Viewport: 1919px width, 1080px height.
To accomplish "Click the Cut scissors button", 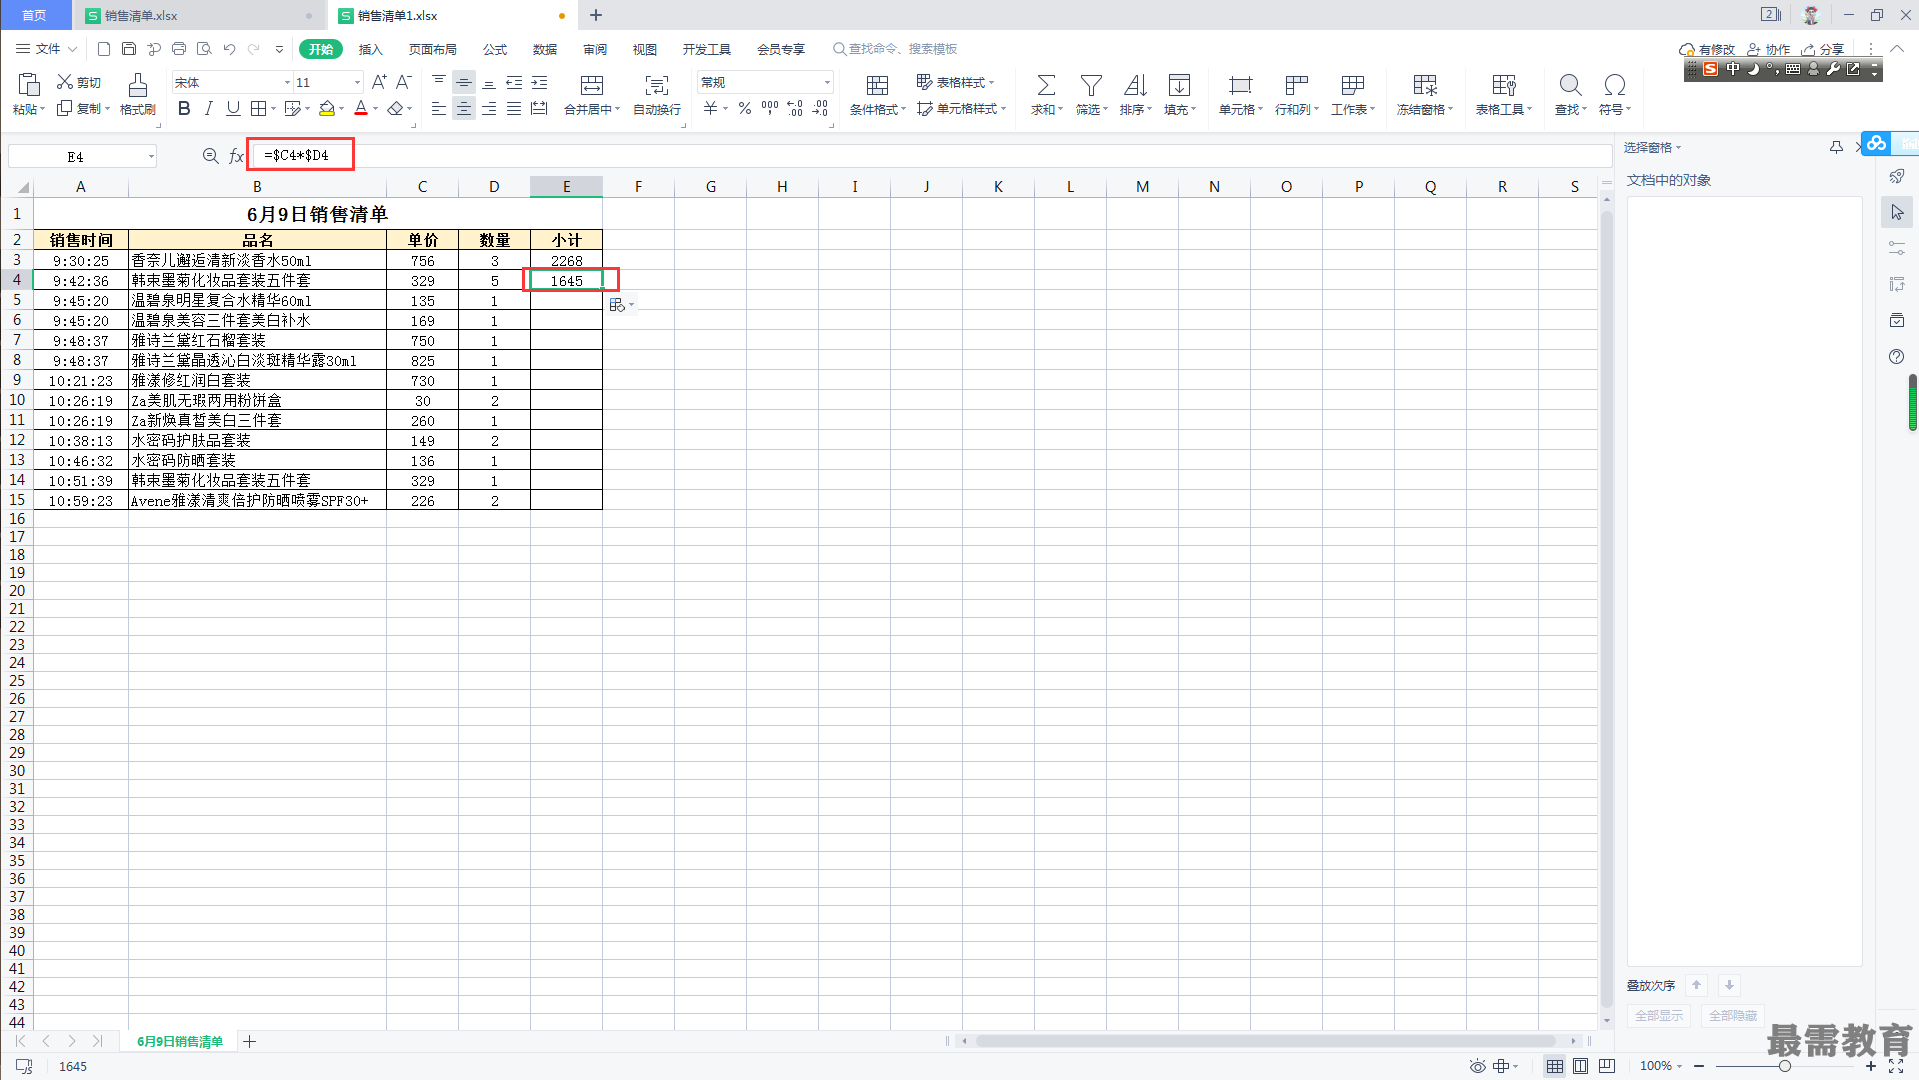I will [x=79, y=82].
